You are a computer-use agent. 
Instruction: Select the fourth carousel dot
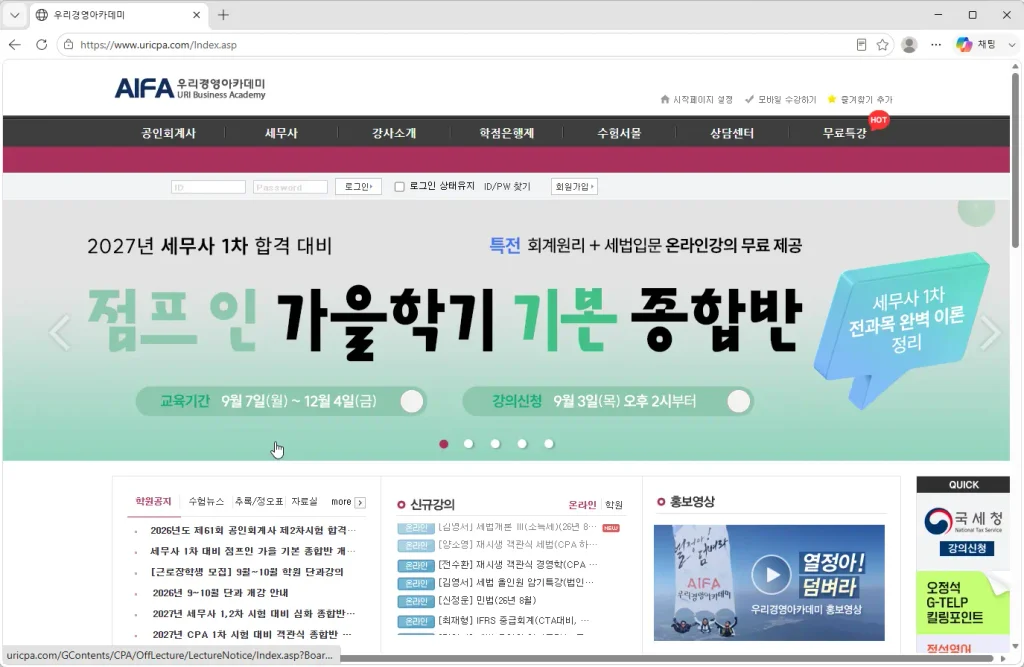(522, 444)
